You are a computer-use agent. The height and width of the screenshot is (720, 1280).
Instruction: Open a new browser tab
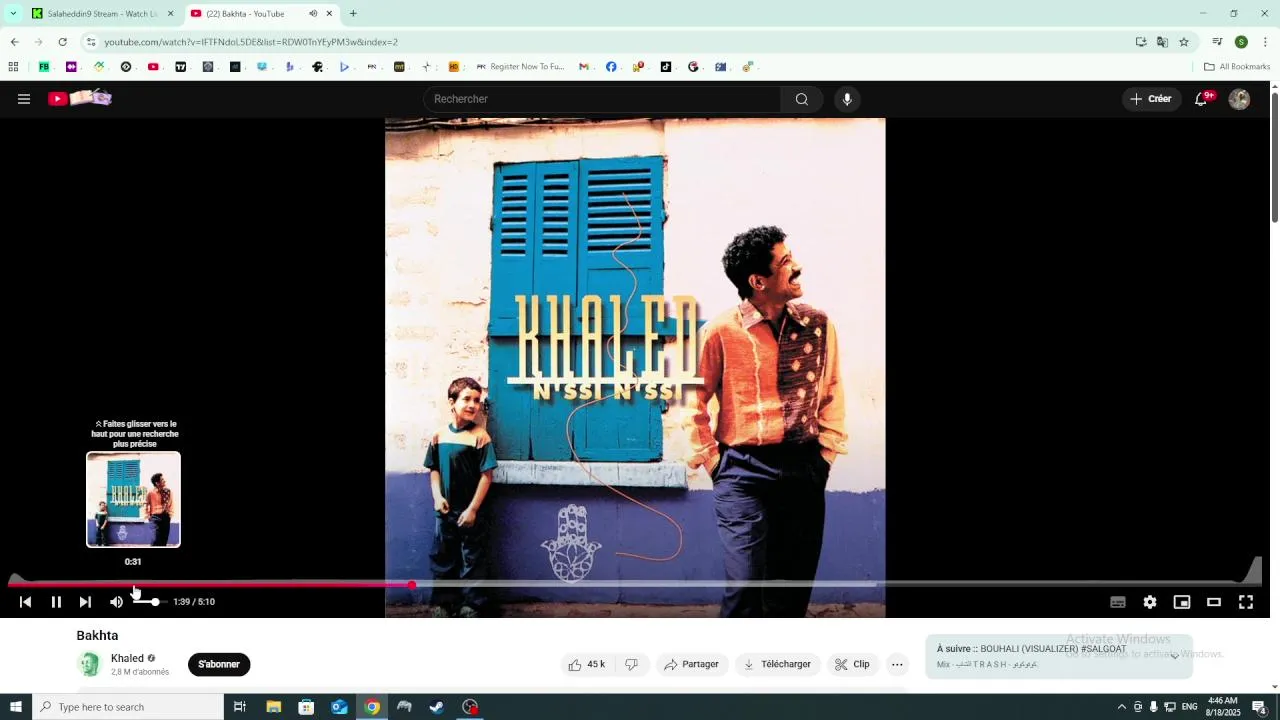coord(353,14)
